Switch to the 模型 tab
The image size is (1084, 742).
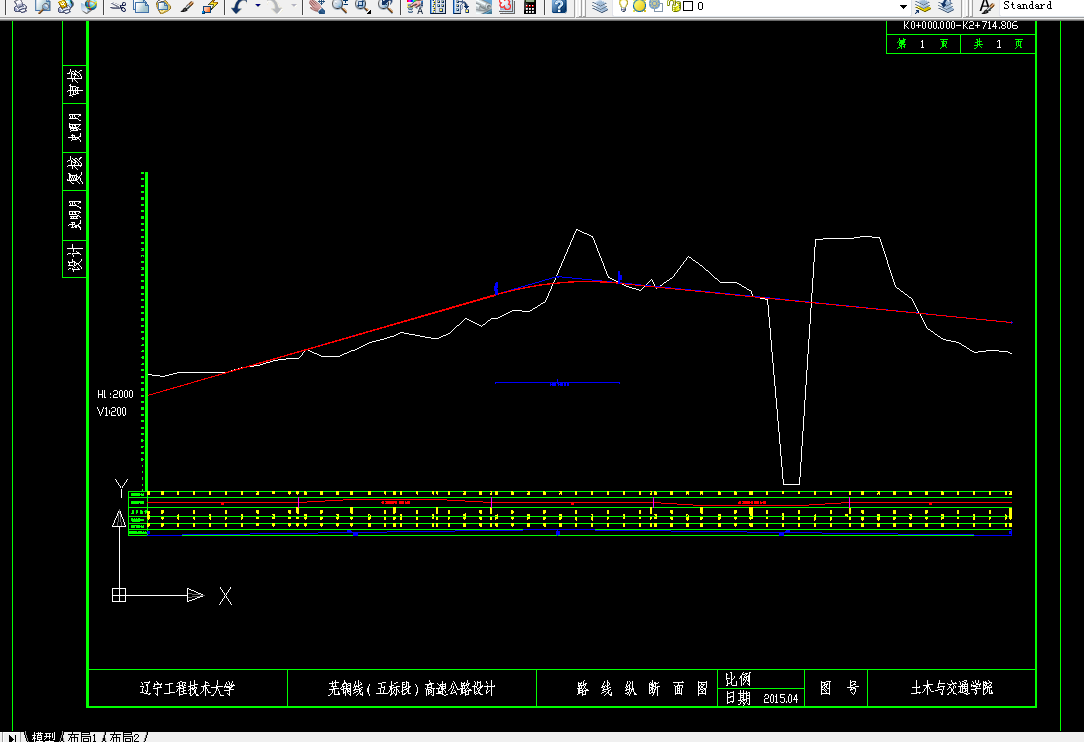coord(43,737)
